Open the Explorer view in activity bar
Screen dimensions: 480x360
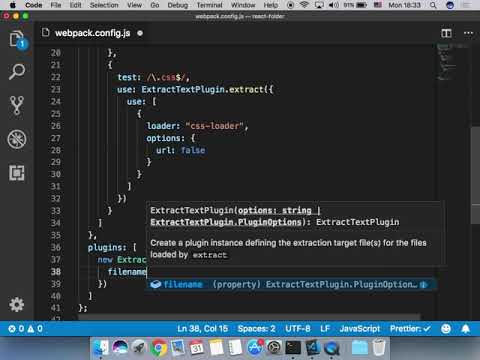click(17, 40)
